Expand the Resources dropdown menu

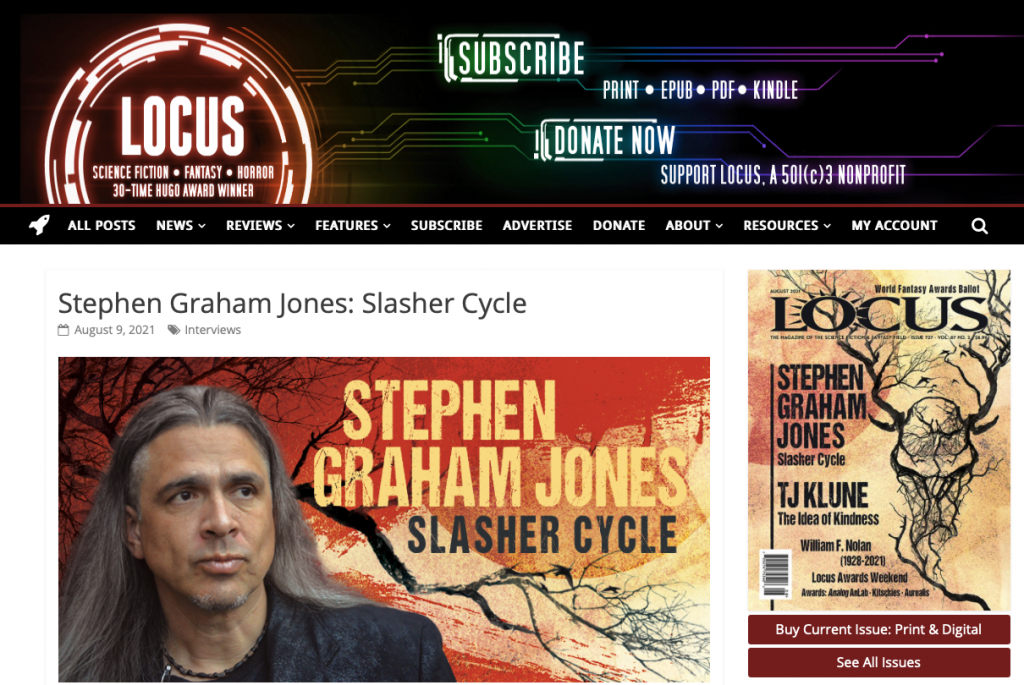point(787,225)
